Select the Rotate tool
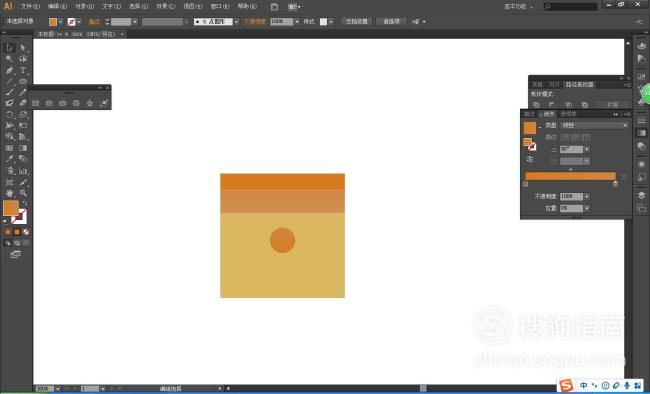This screenshot has height=394, width=650. pos(9,114)
